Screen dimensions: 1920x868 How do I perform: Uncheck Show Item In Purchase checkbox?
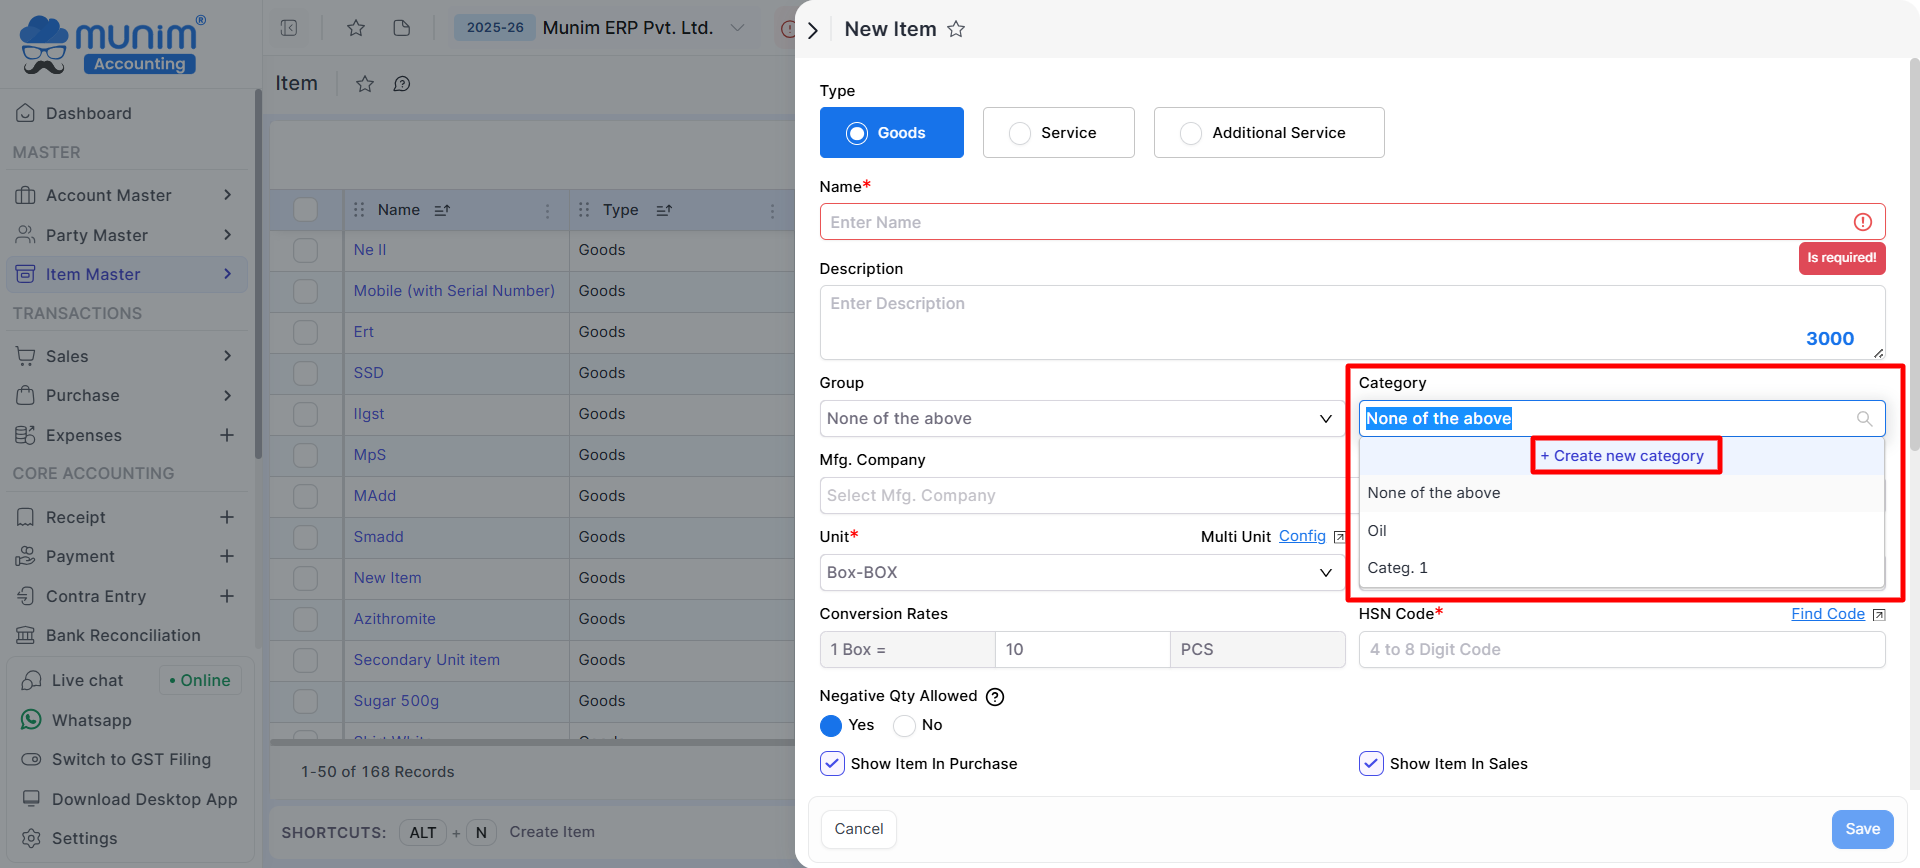point(832,764)
